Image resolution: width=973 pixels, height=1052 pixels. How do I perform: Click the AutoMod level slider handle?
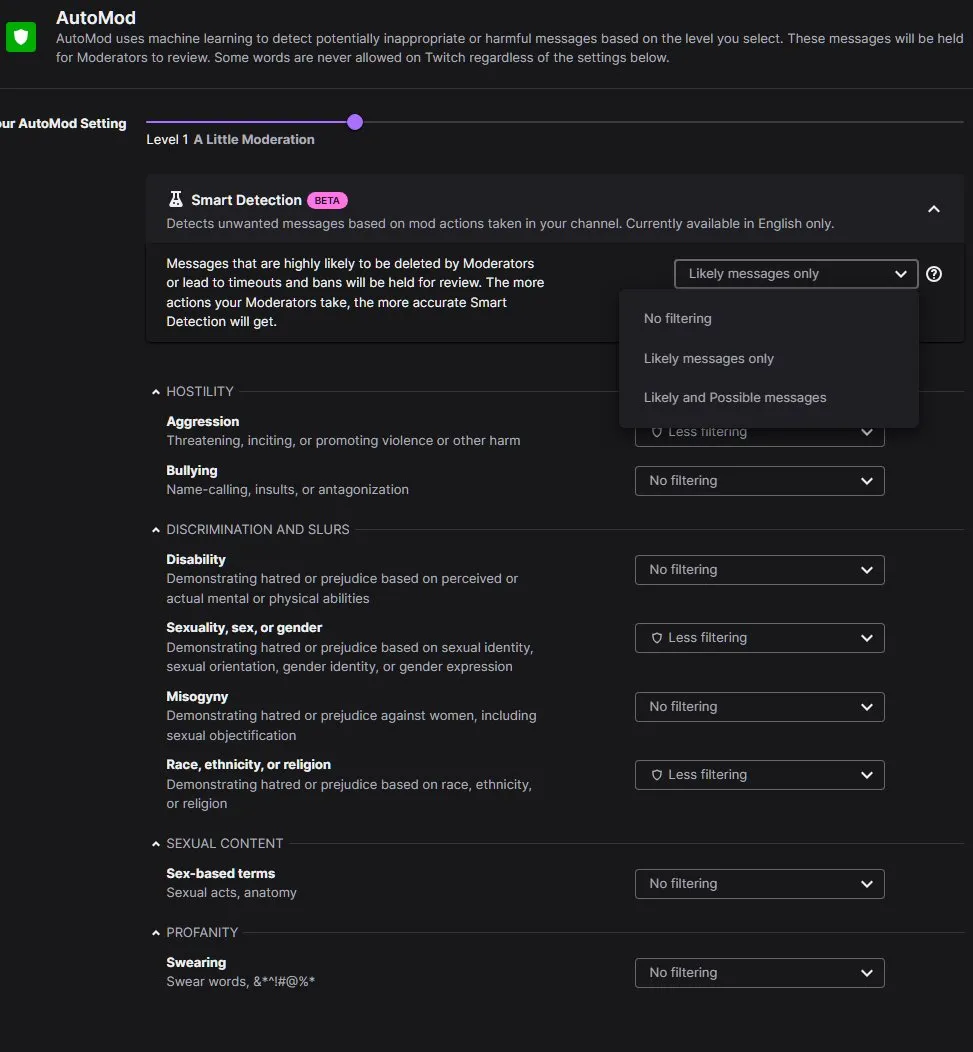pyautogui.click(x=355, y=122)
